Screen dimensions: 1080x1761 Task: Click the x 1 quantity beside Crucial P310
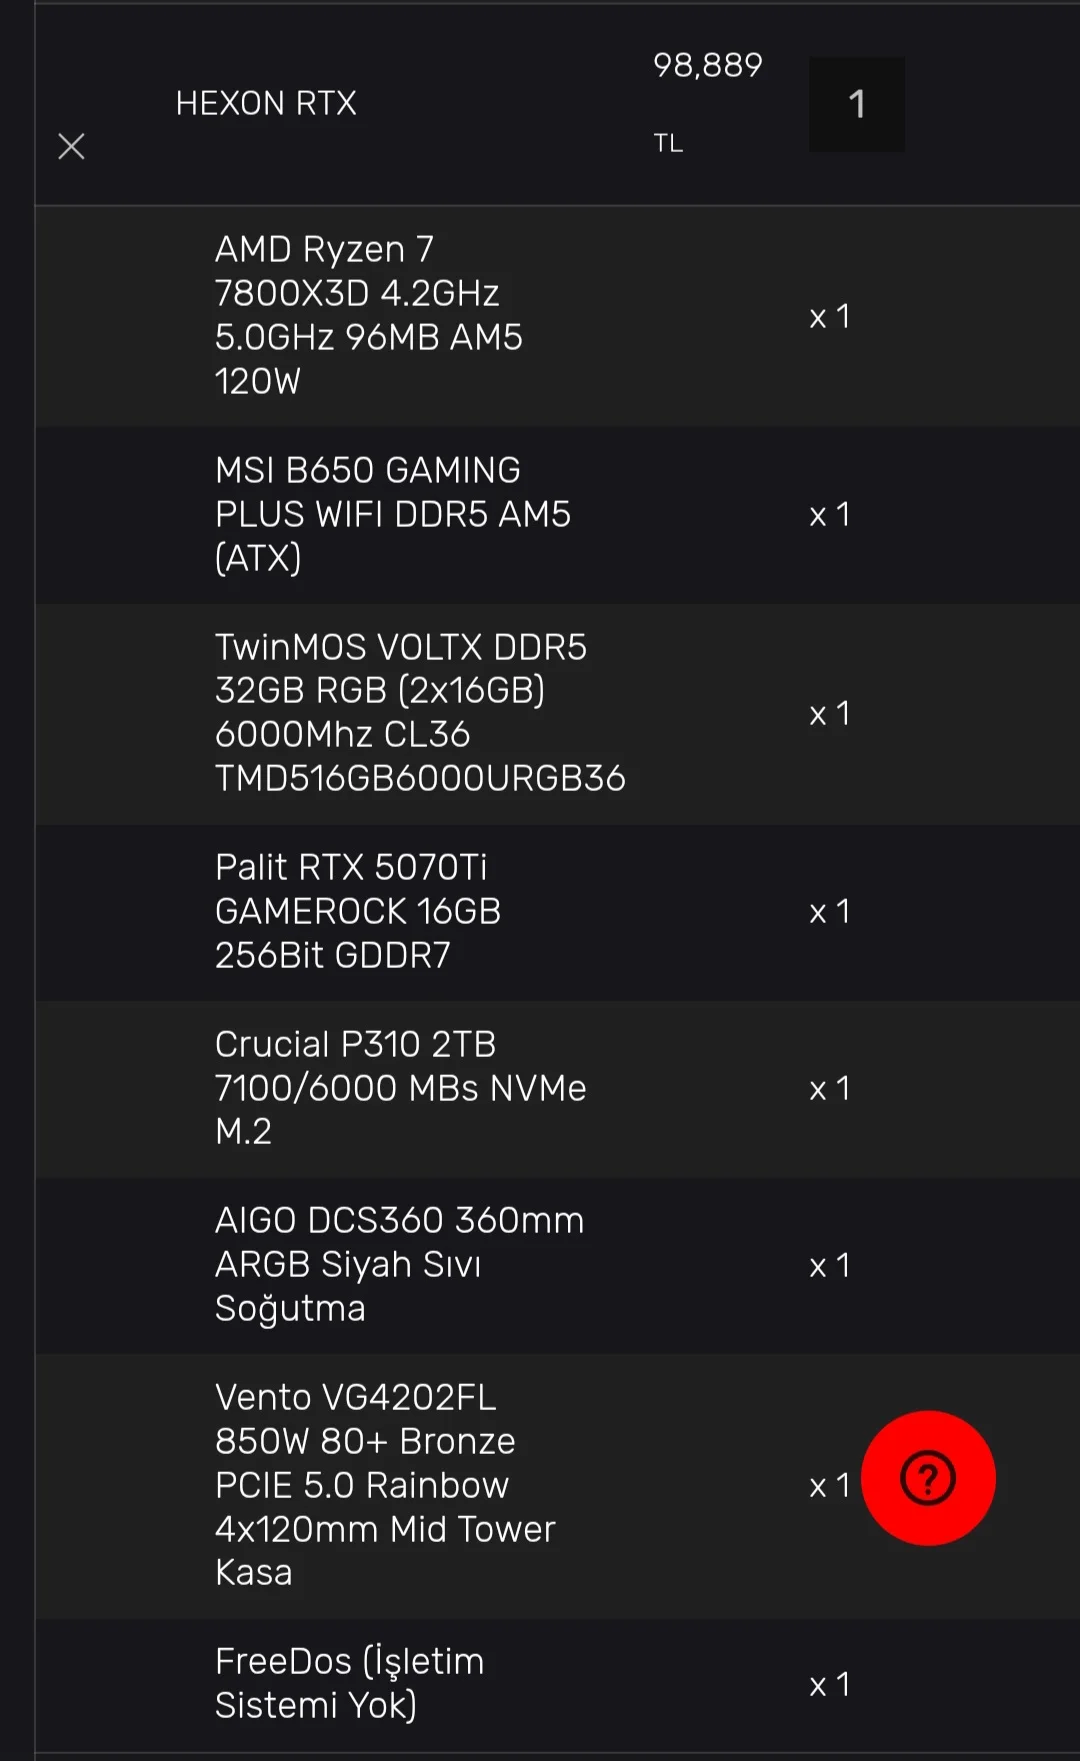829,1089
